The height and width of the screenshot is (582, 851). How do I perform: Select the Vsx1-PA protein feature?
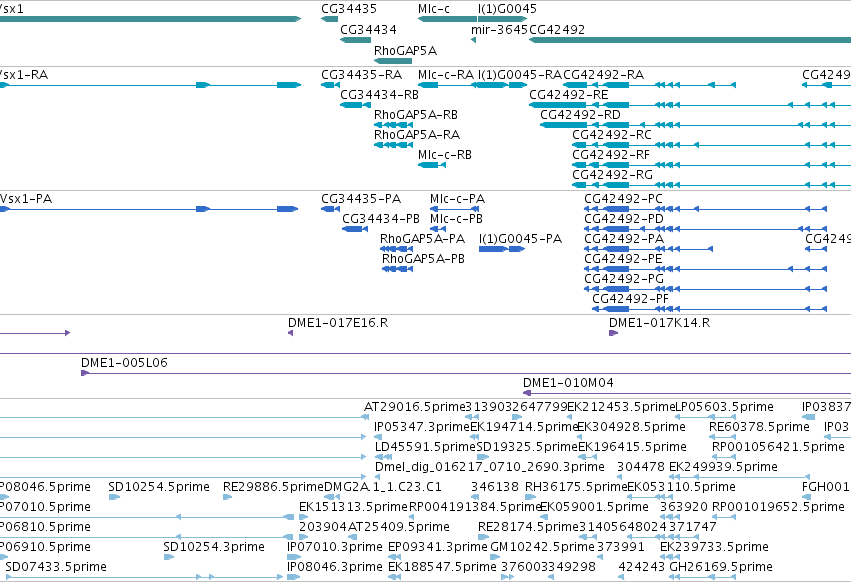26,199
